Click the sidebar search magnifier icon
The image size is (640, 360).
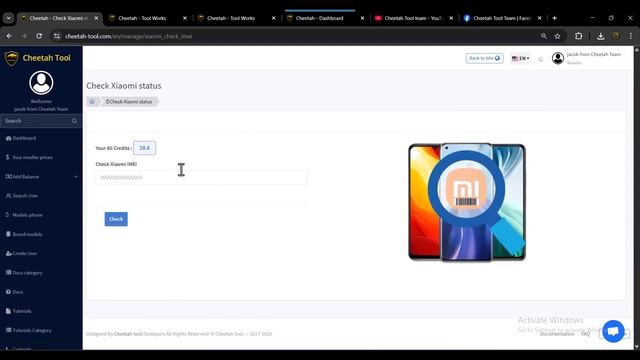coord(74,121)
